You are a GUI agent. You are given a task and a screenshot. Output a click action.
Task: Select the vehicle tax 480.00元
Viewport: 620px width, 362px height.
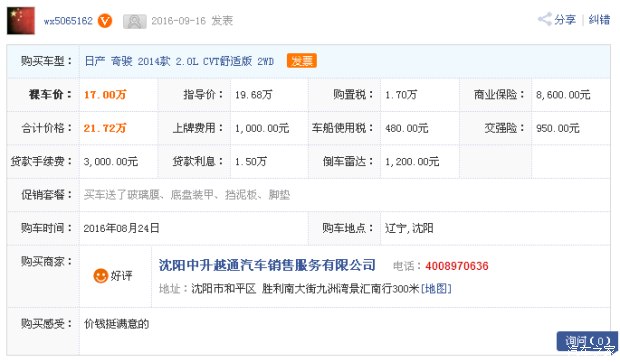pyautogui.click(x=406, y=128)
